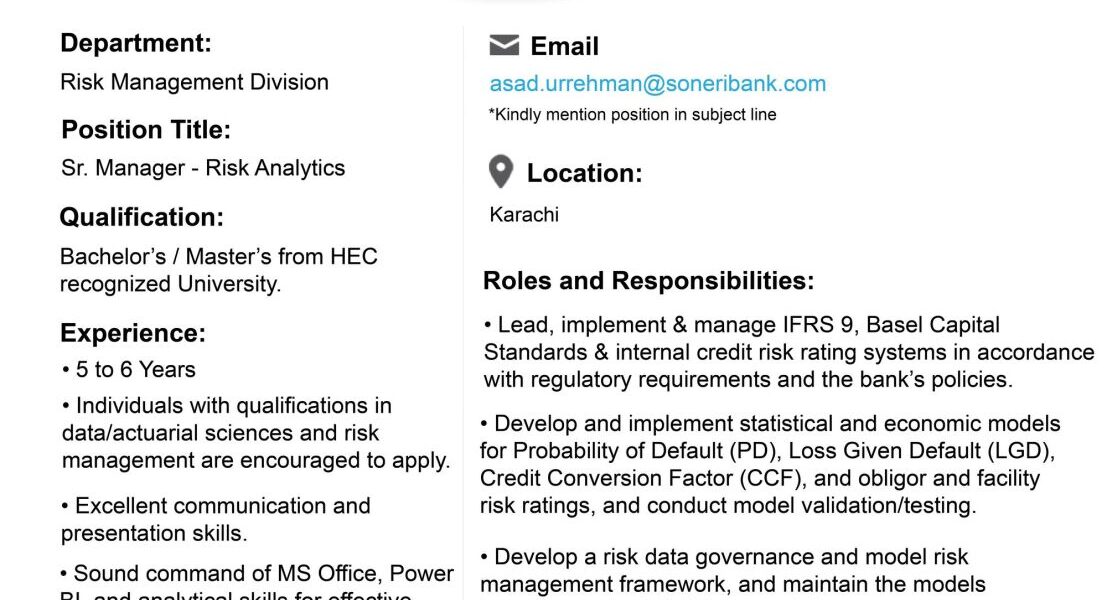The image size is (1107, 600).
Task: Click the subject line note under email
Action: (632, 114)
